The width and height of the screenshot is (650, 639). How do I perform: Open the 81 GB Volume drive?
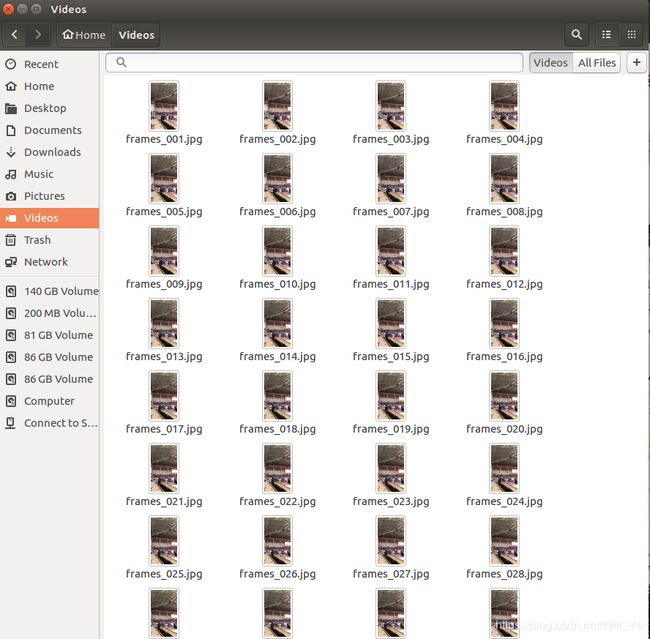point(50,335)
